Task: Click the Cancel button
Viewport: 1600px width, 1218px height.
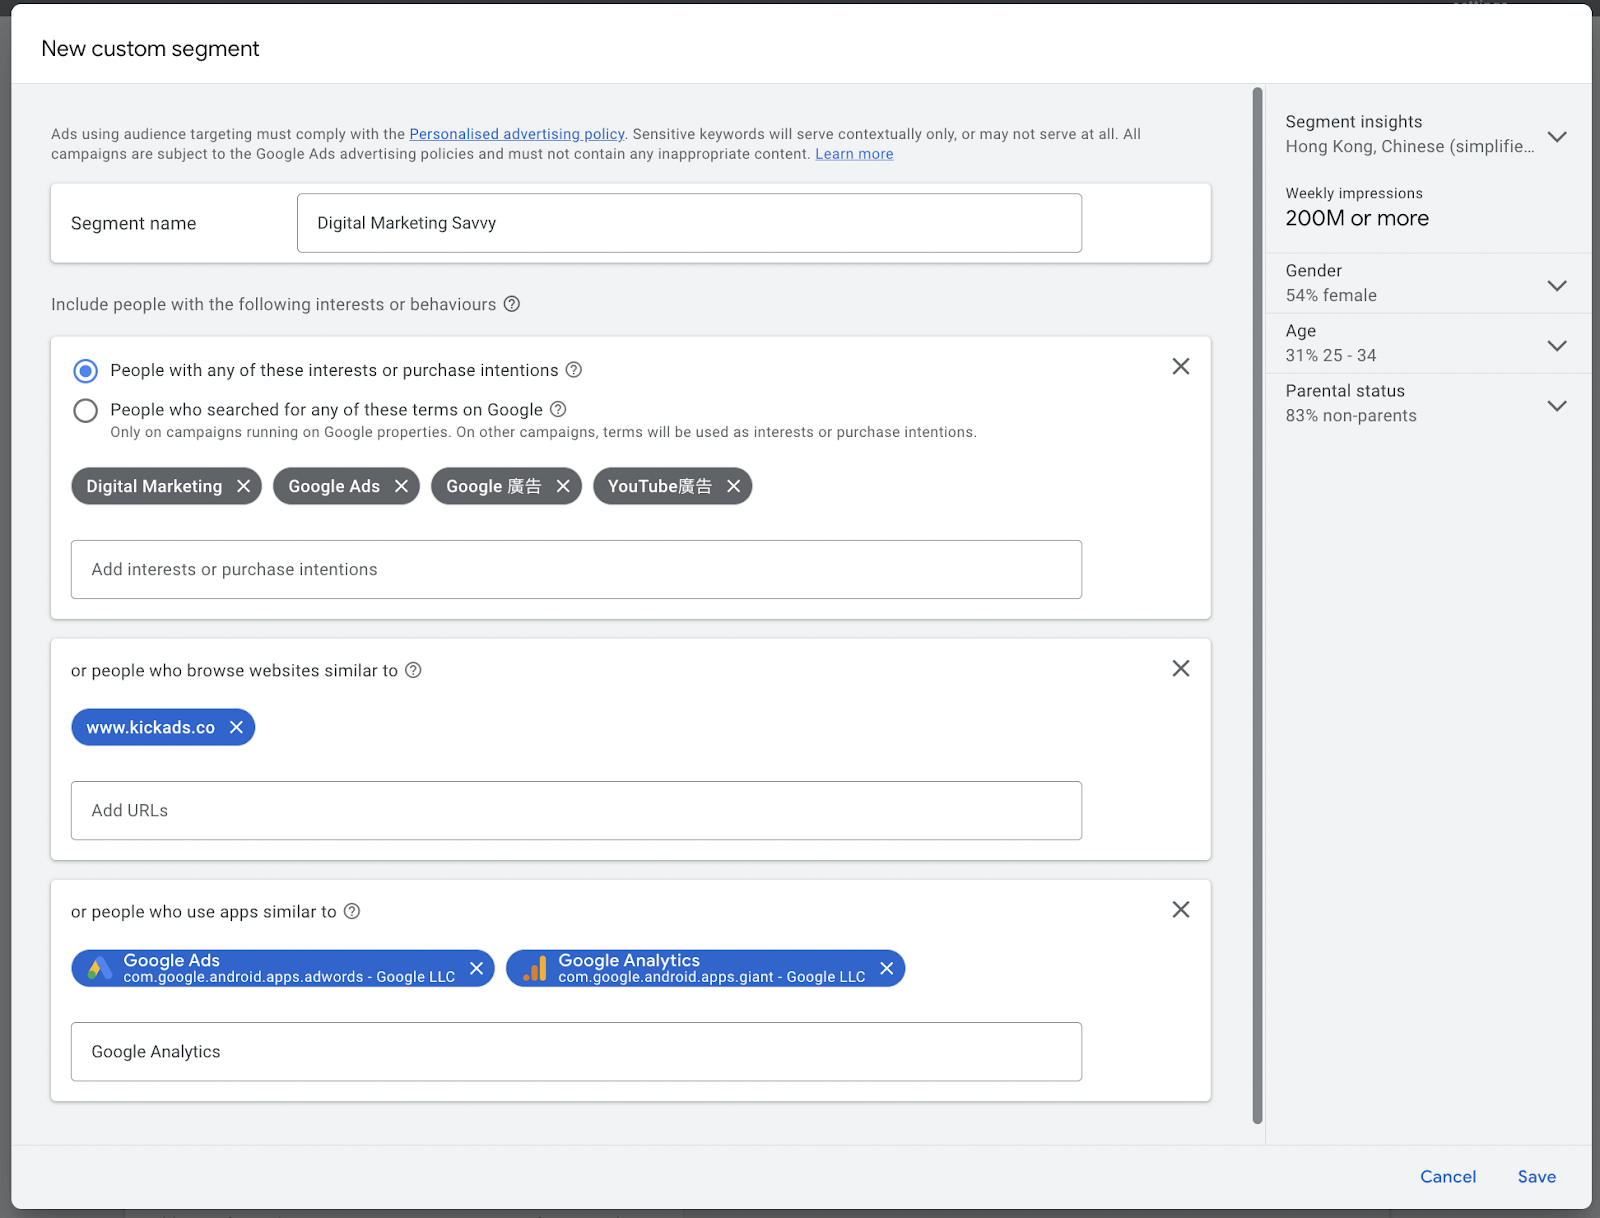Action: coord(1448,1177)
